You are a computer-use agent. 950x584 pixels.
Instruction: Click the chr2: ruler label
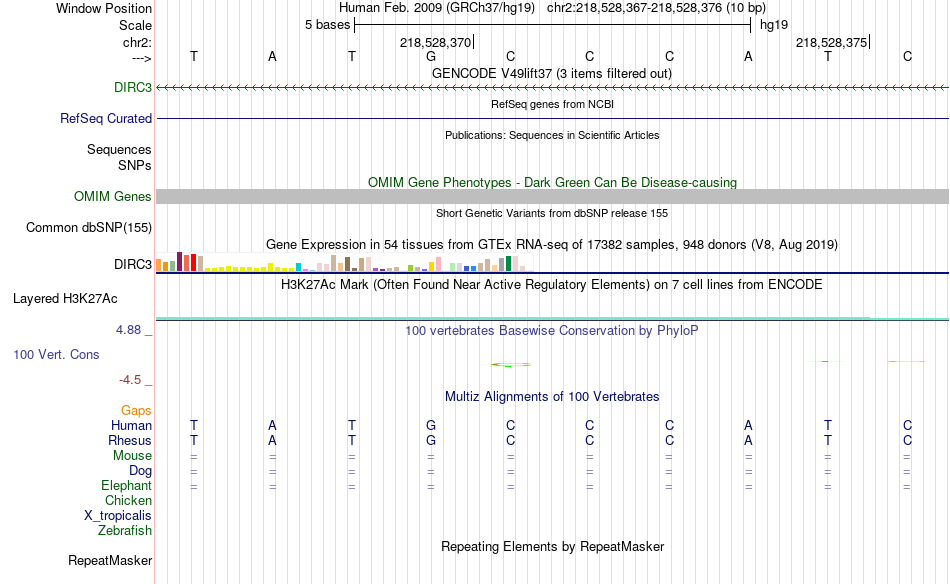click(137, 42)
